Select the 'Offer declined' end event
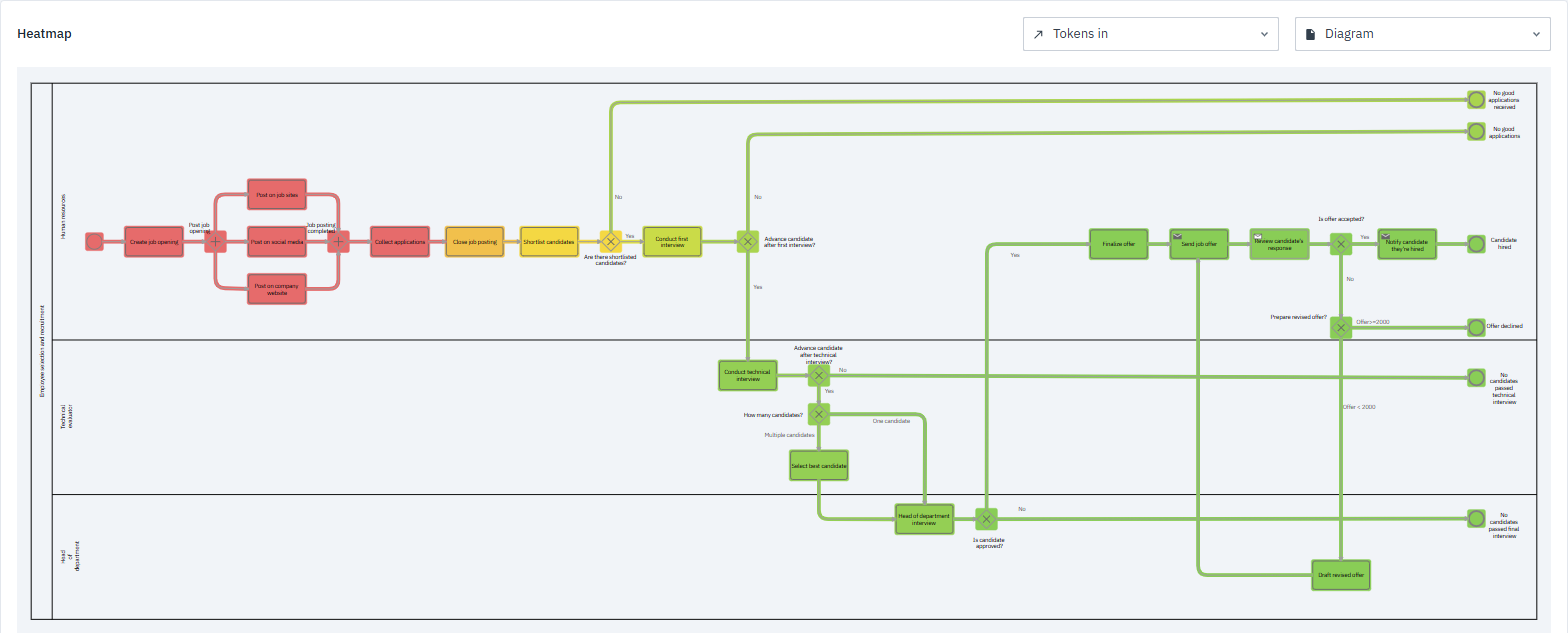 pyautogui.click(x=1476, y=327)
